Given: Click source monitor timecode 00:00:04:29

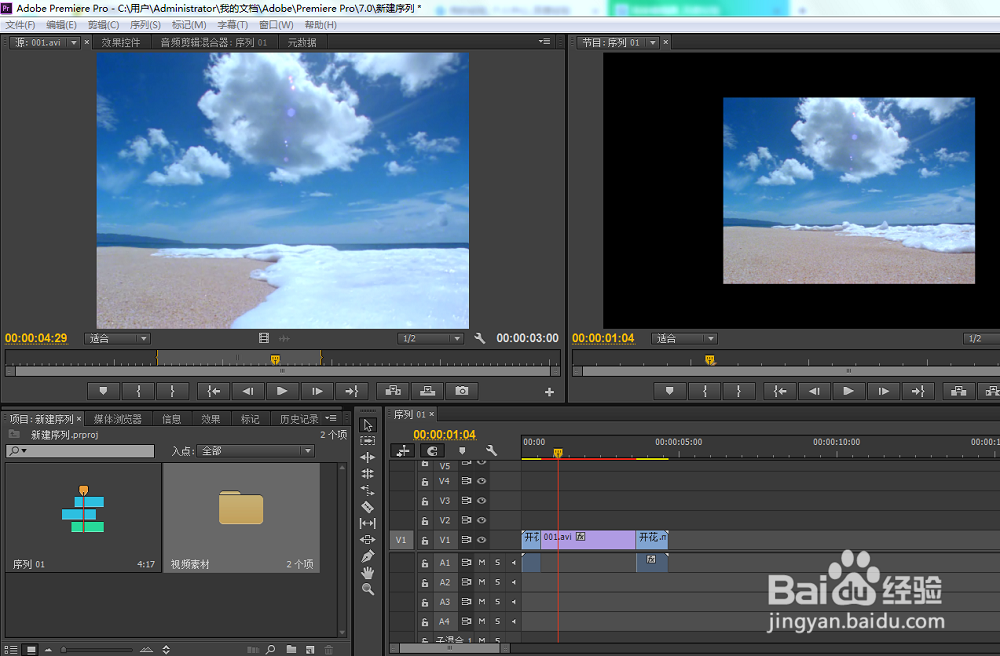Looking at the screenshot, I should pos(36,339).
